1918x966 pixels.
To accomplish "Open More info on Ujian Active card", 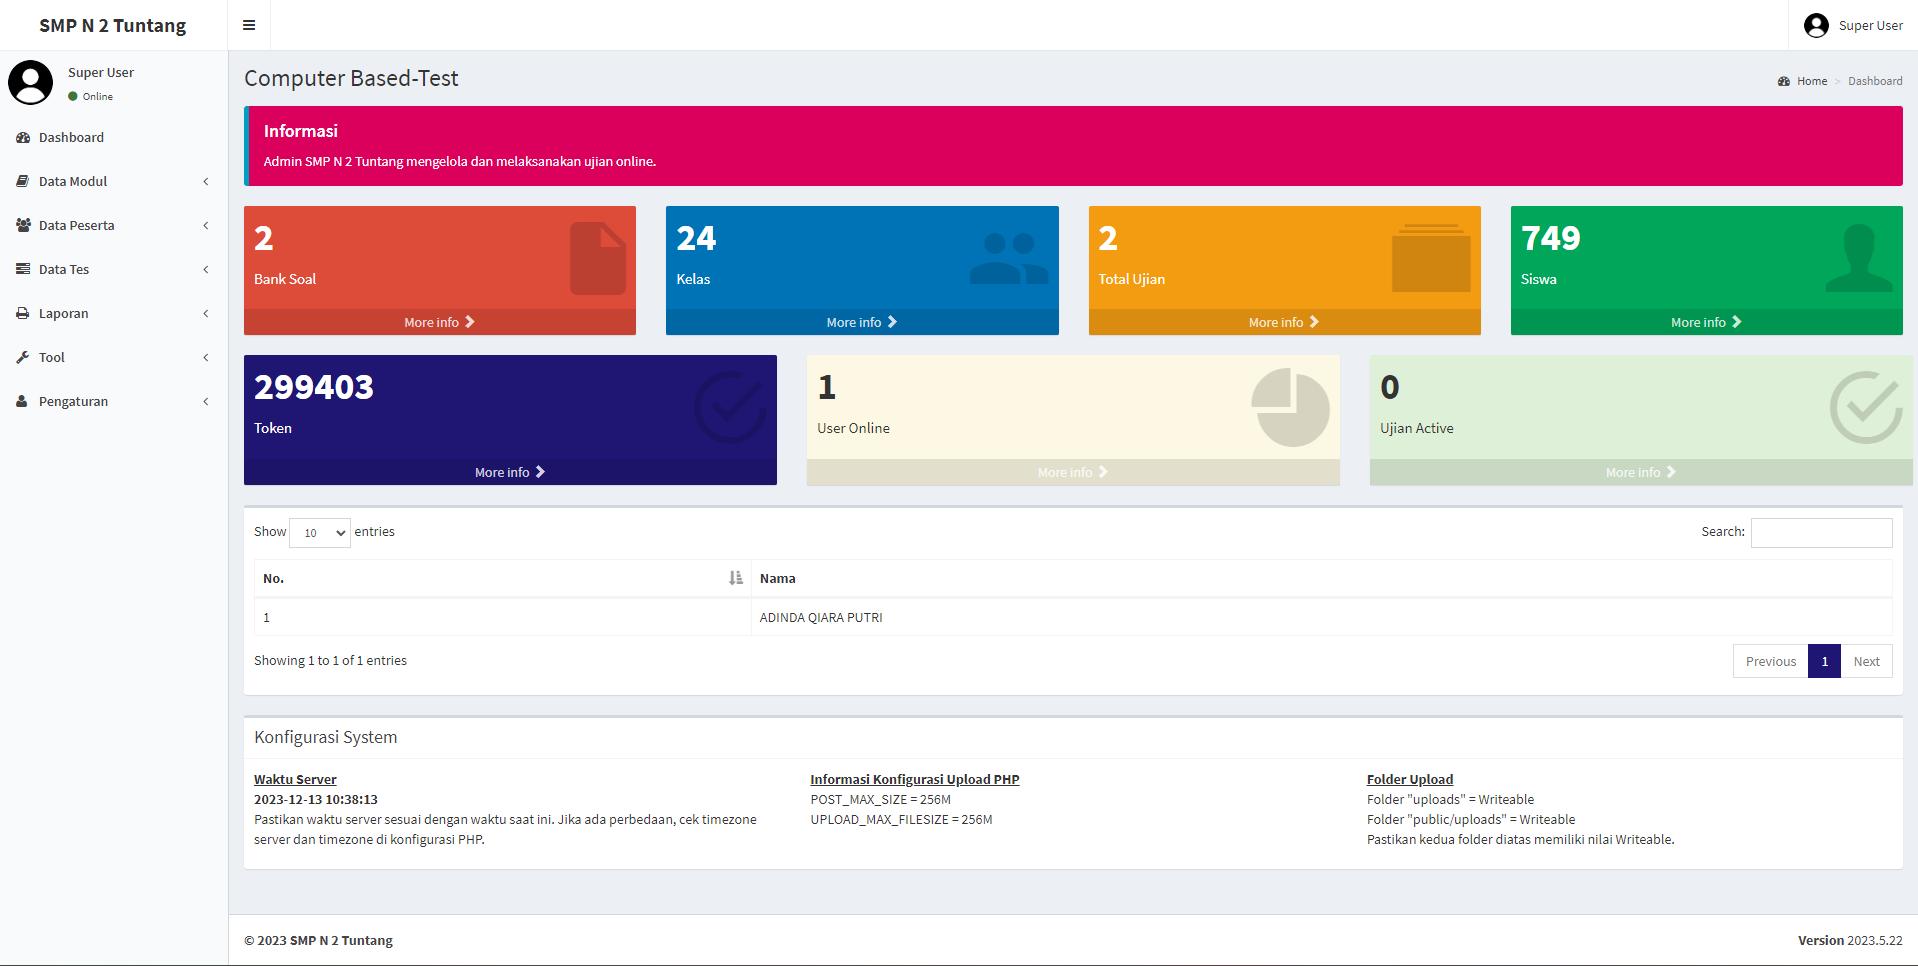I will tap(1641, 472).
